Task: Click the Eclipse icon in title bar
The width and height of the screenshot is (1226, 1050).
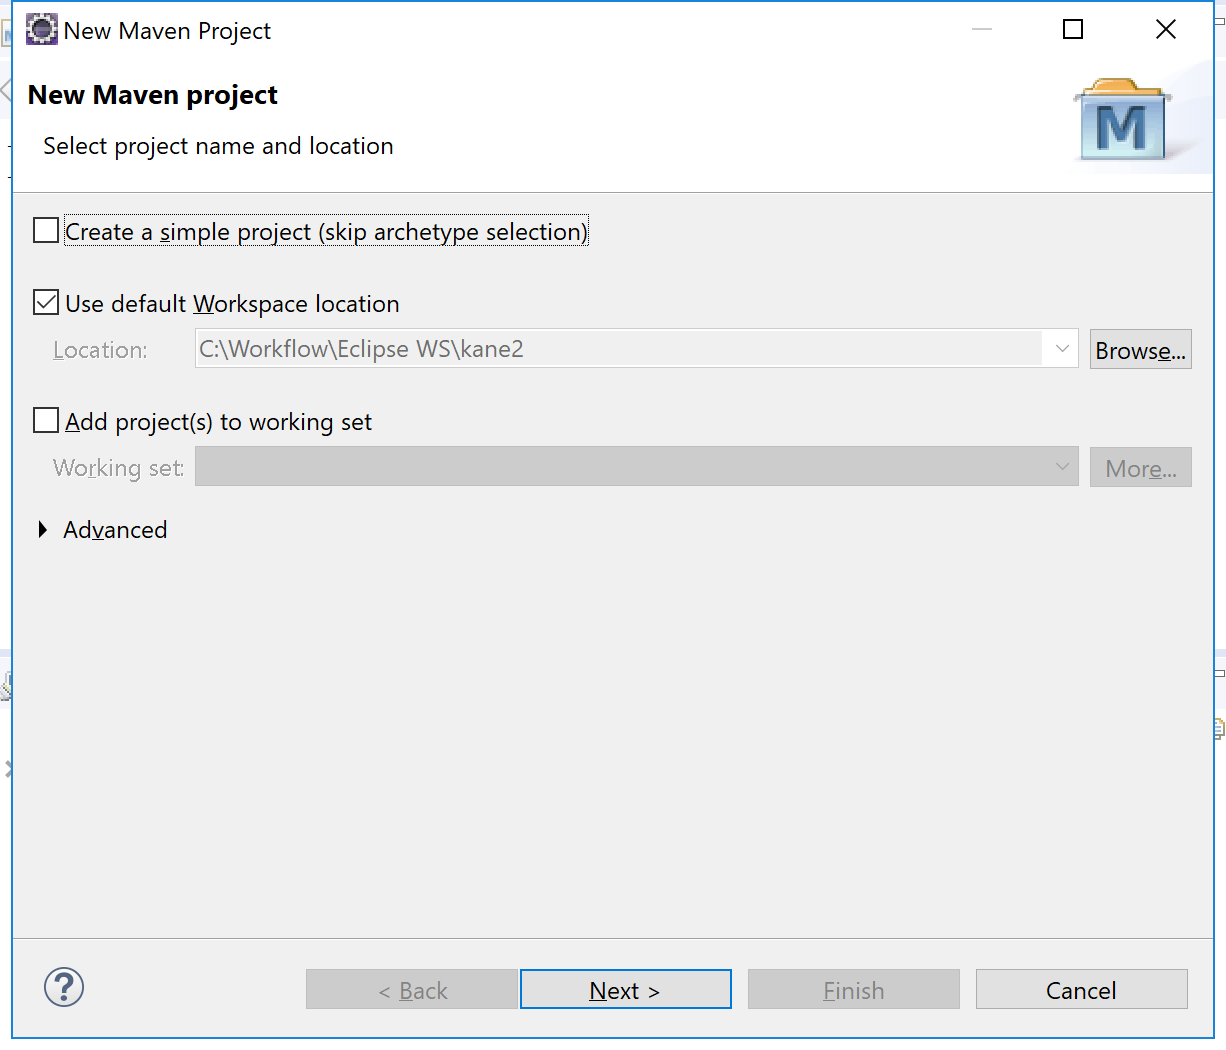Action: (x=42, y=30)
